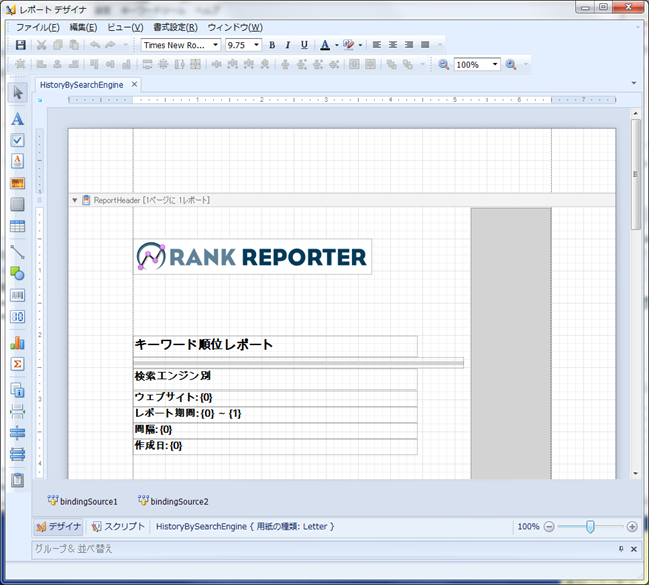Click the Save icon in toolbar
Image resolution: width=649 pixels, height=585 pixels.
tap(20, 45)
